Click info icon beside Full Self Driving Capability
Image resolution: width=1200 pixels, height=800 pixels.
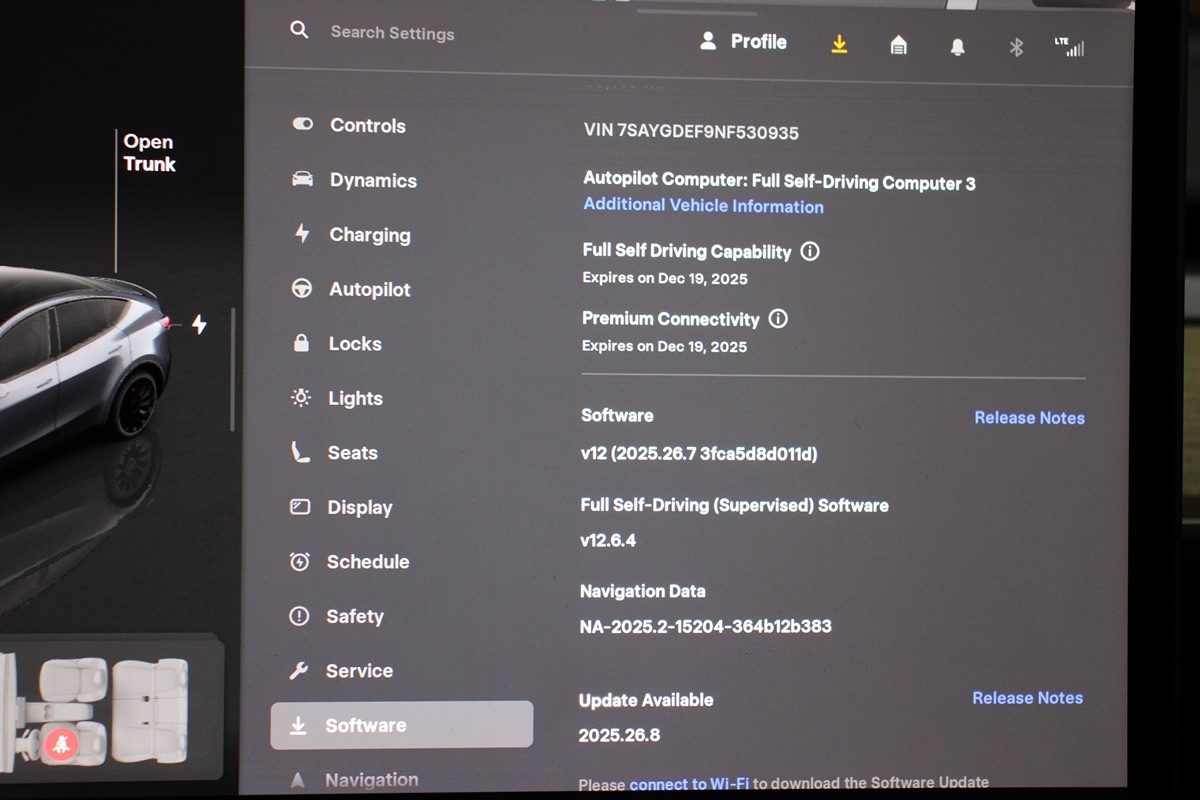pos(810,252)
